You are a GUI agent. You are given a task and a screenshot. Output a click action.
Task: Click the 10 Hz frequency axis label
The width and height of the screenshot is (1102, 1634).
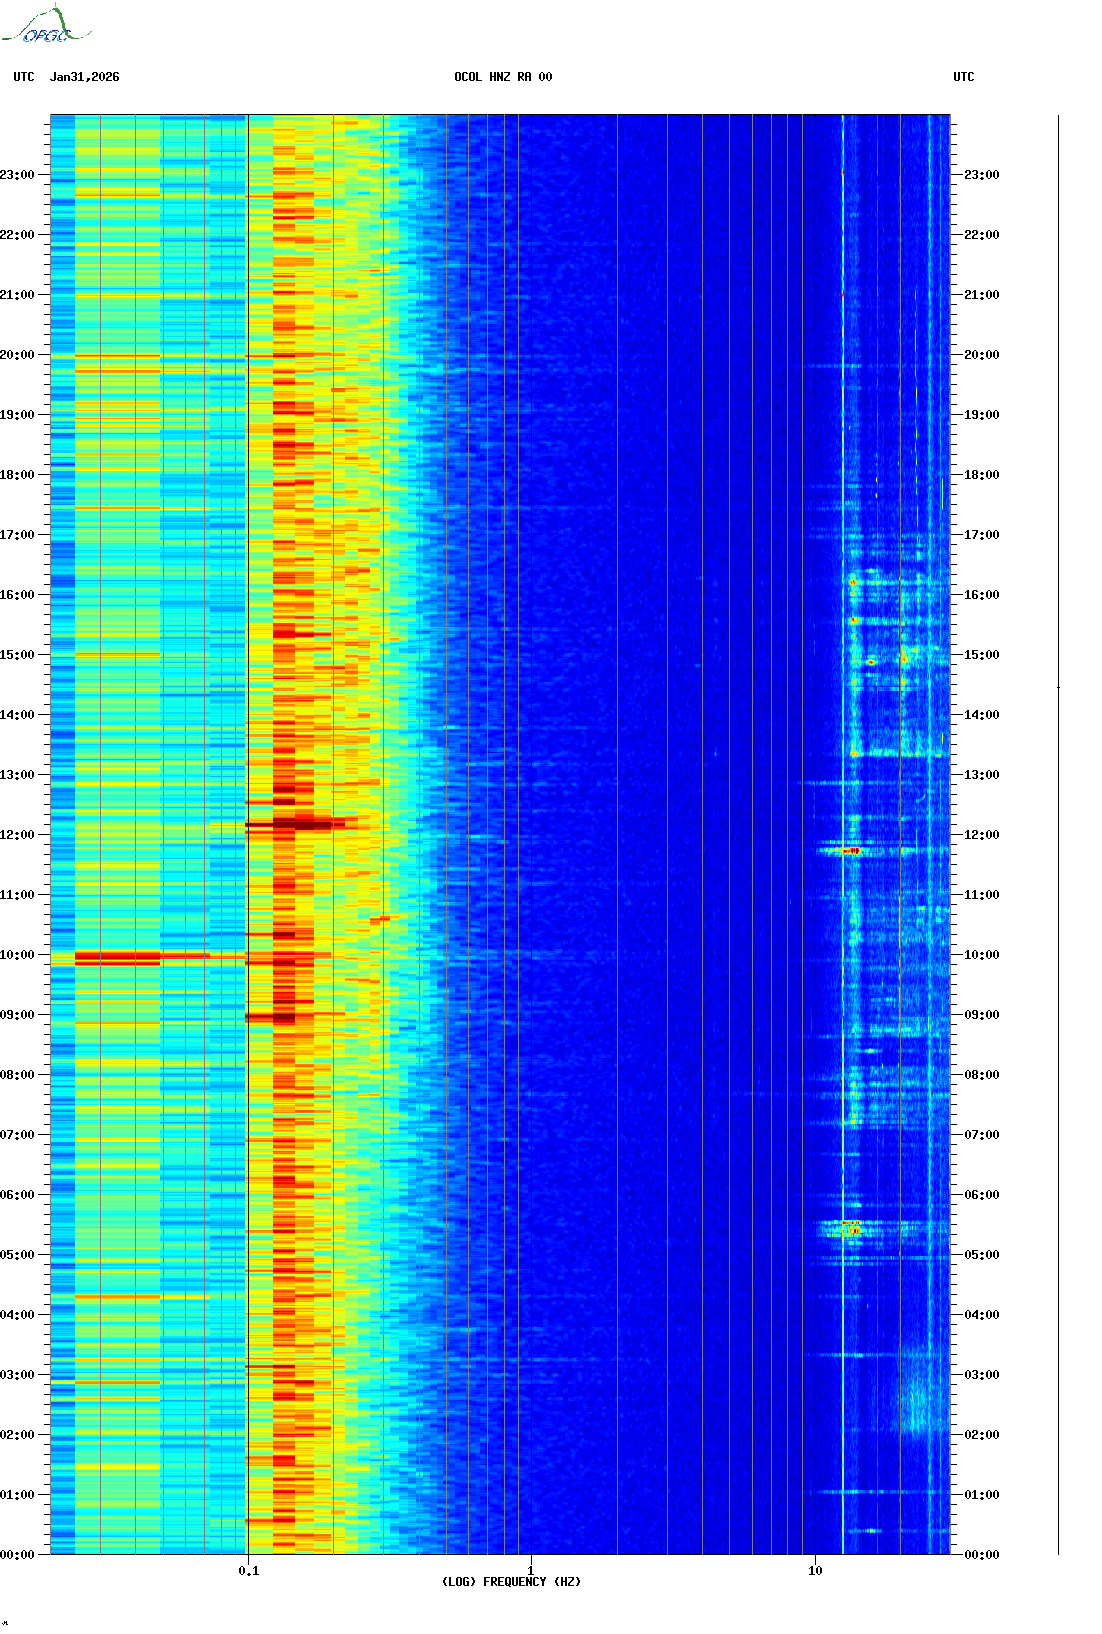[x=815, y=1571]
